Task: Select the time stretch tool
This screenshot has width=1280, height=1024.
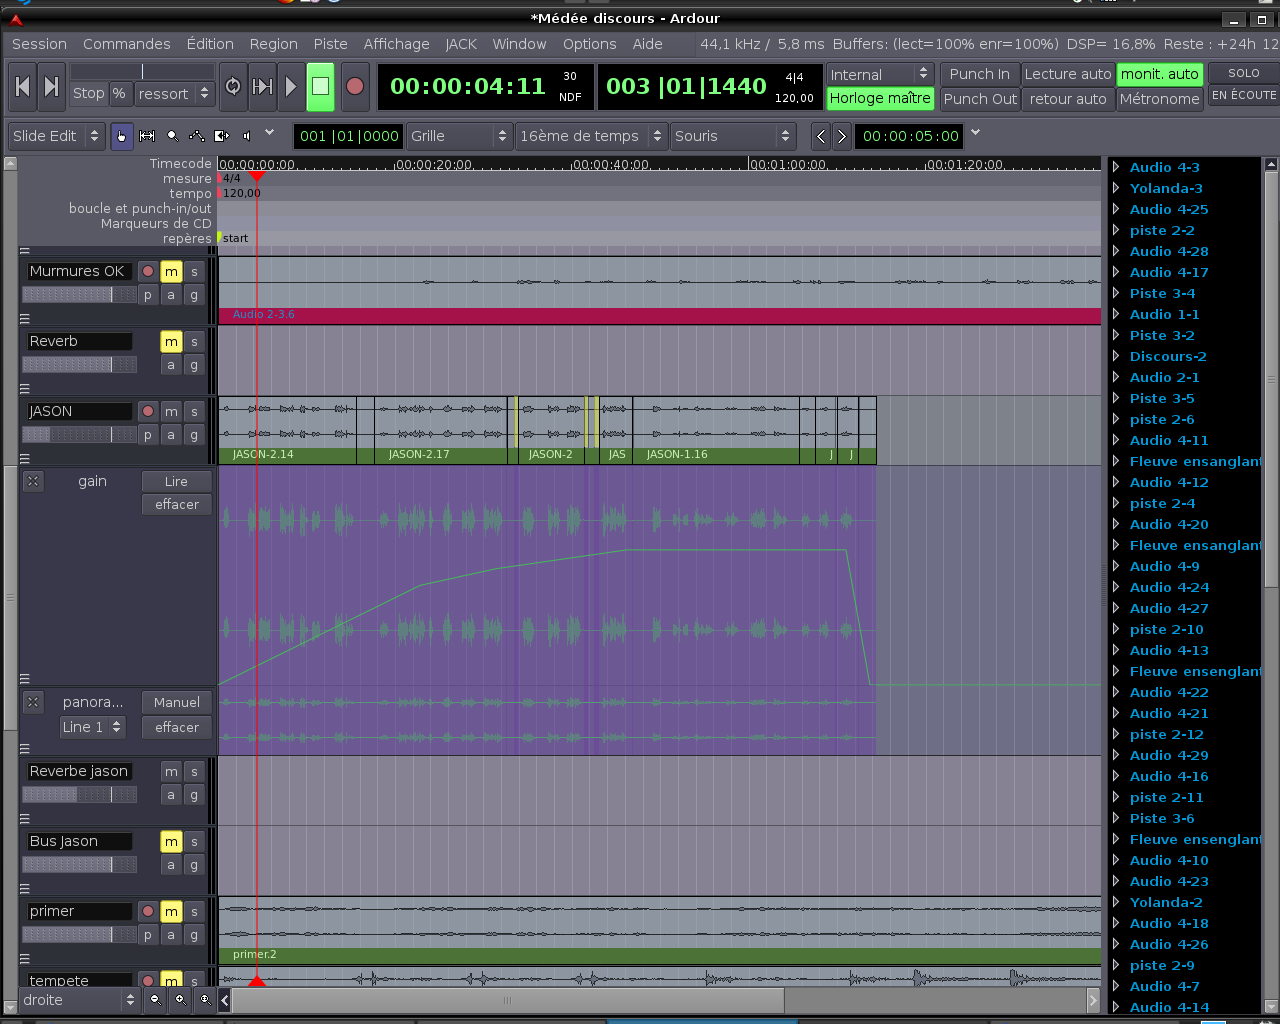Action: tap(222, 136)
